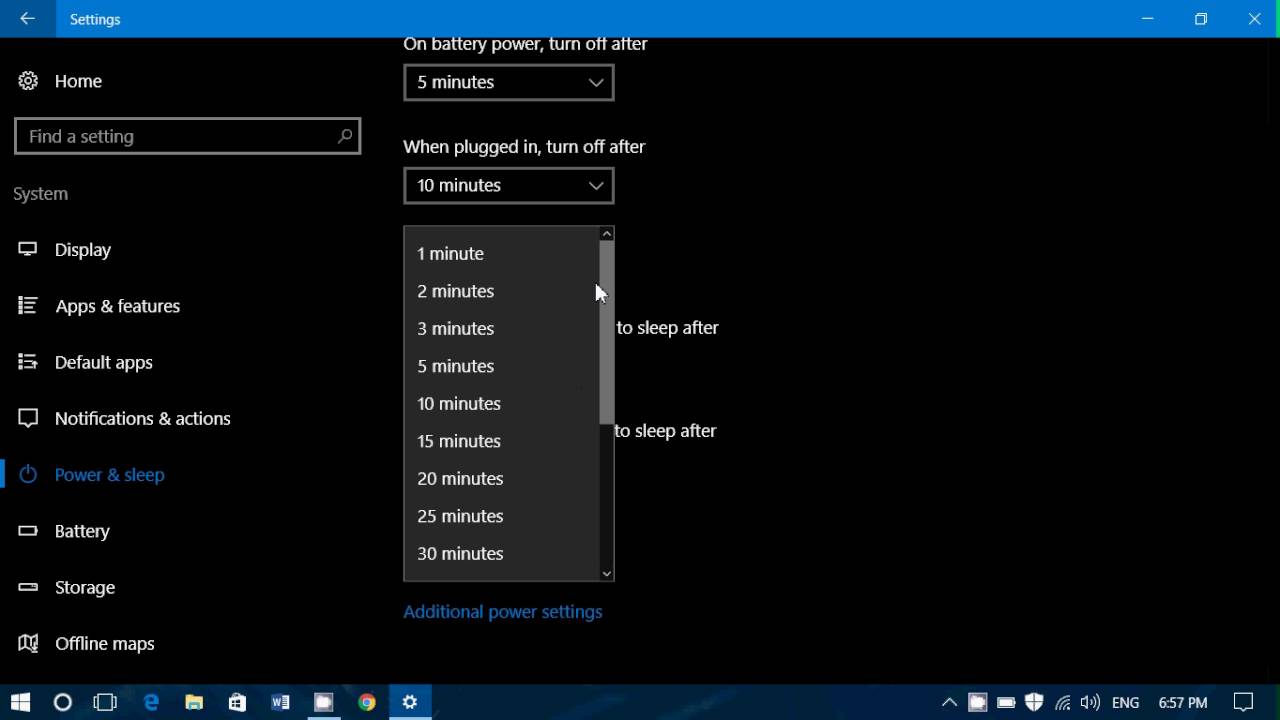Select Power & sleep in sidebar
The width and height of the screenshot is (1280, 720).
click(x=109, y=475)
